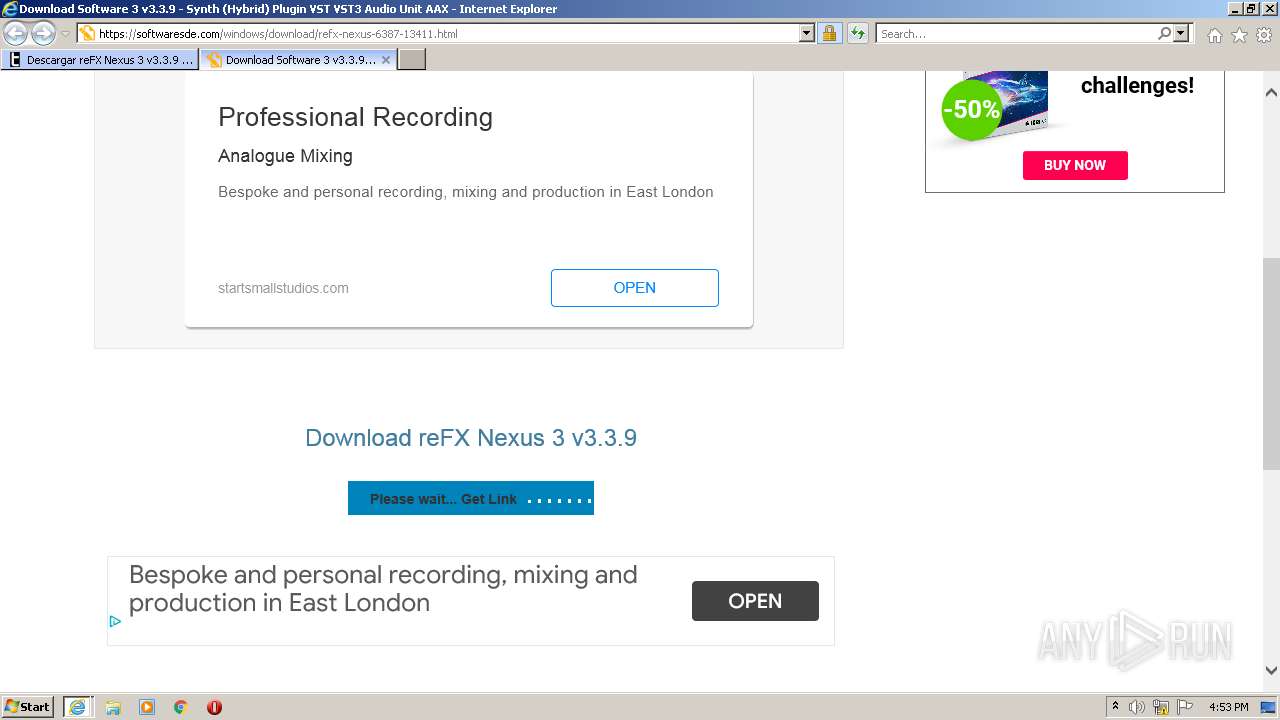1280x720 pixels.
Task: Click the 4:53 PM clock
Action: click(x=1228, y=707)
